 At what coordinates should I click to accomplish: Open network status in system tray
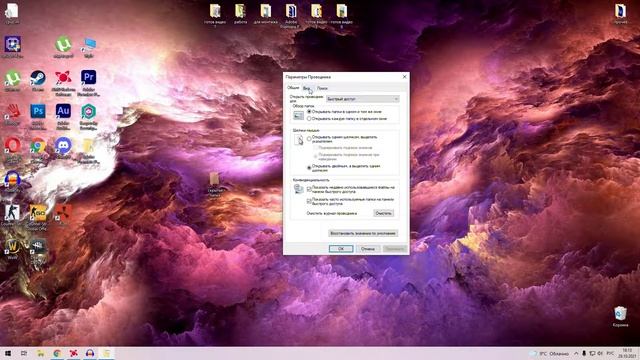coord(592,353)
